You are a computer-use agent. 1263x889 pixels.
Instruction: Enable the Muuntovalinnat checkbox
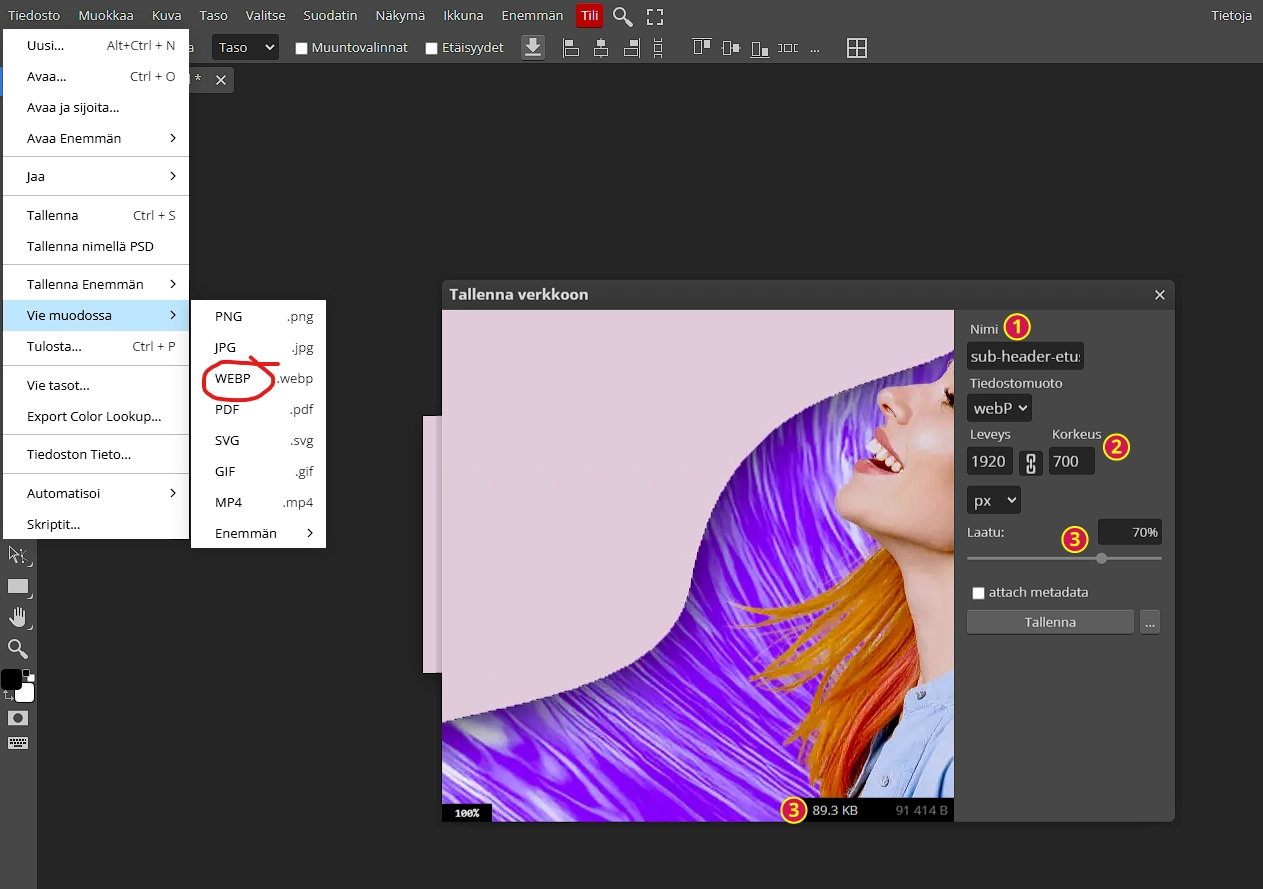pyautogui.click(x=301, y=48)
